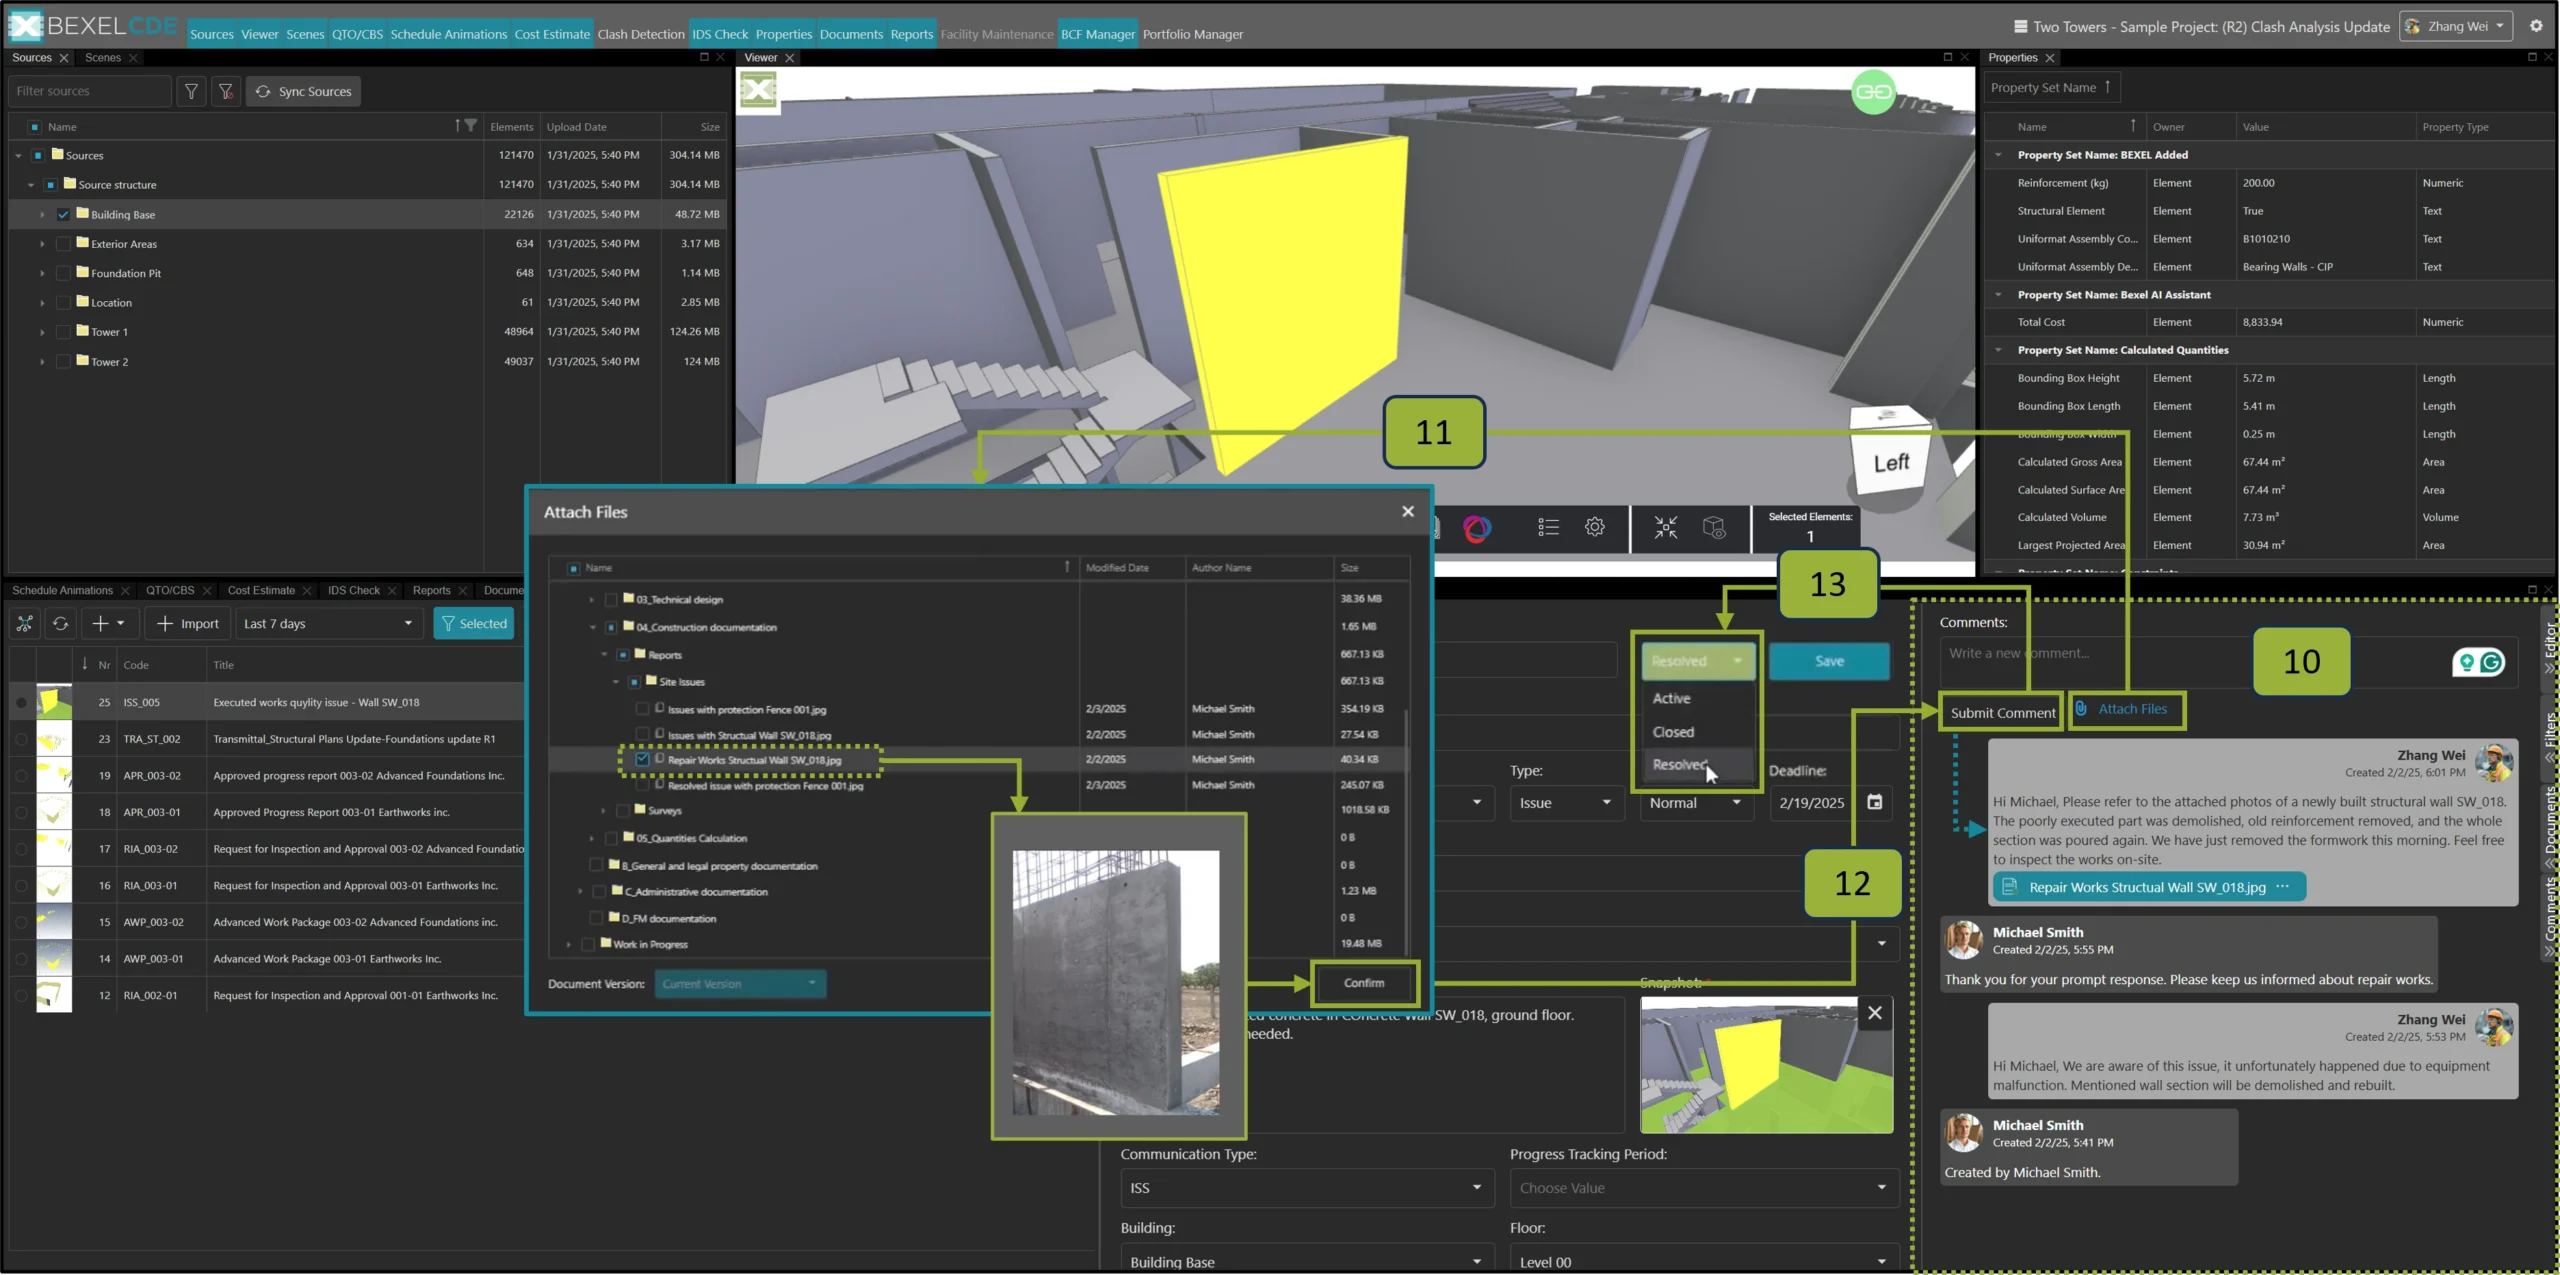Check the Exterior Areas checkbox
This screenshot has width=2560, height=1275.
point(63,244)
